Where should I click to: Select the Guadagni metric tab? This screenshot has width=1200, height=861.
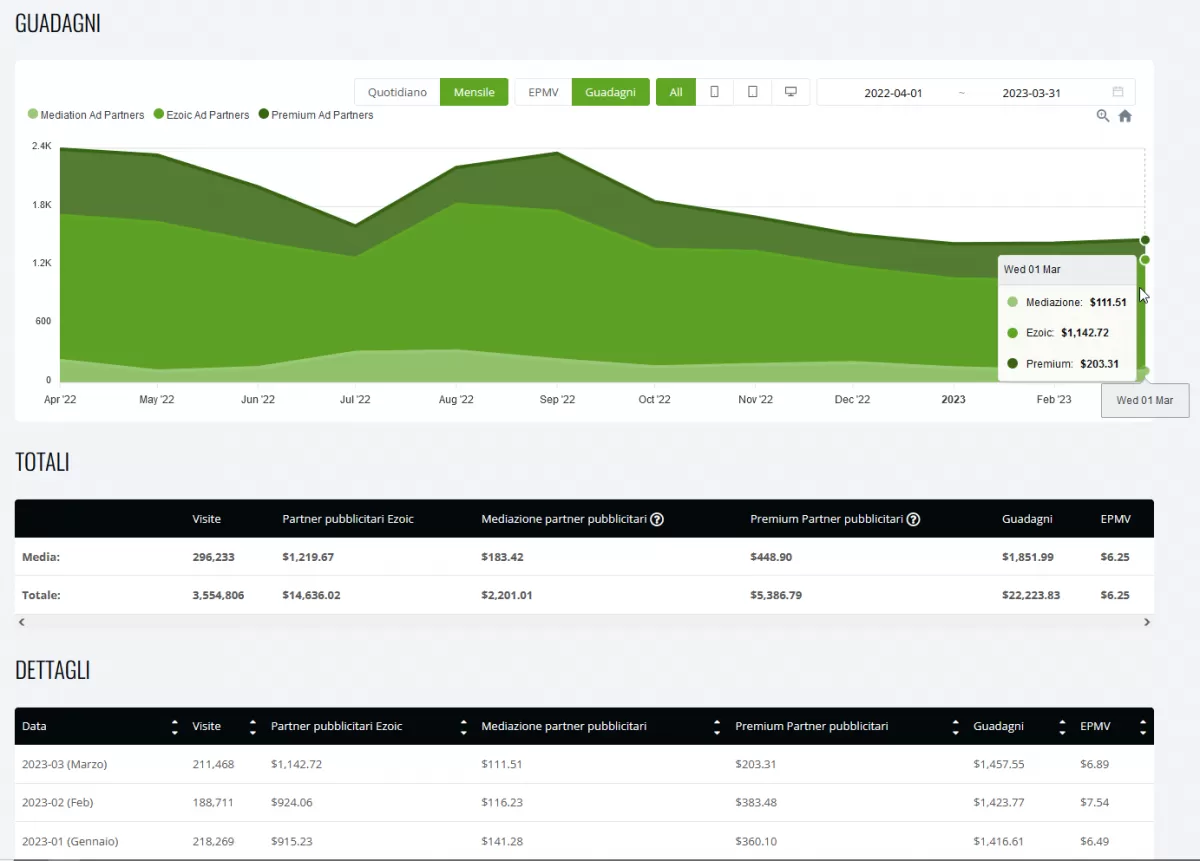[610, 92]
